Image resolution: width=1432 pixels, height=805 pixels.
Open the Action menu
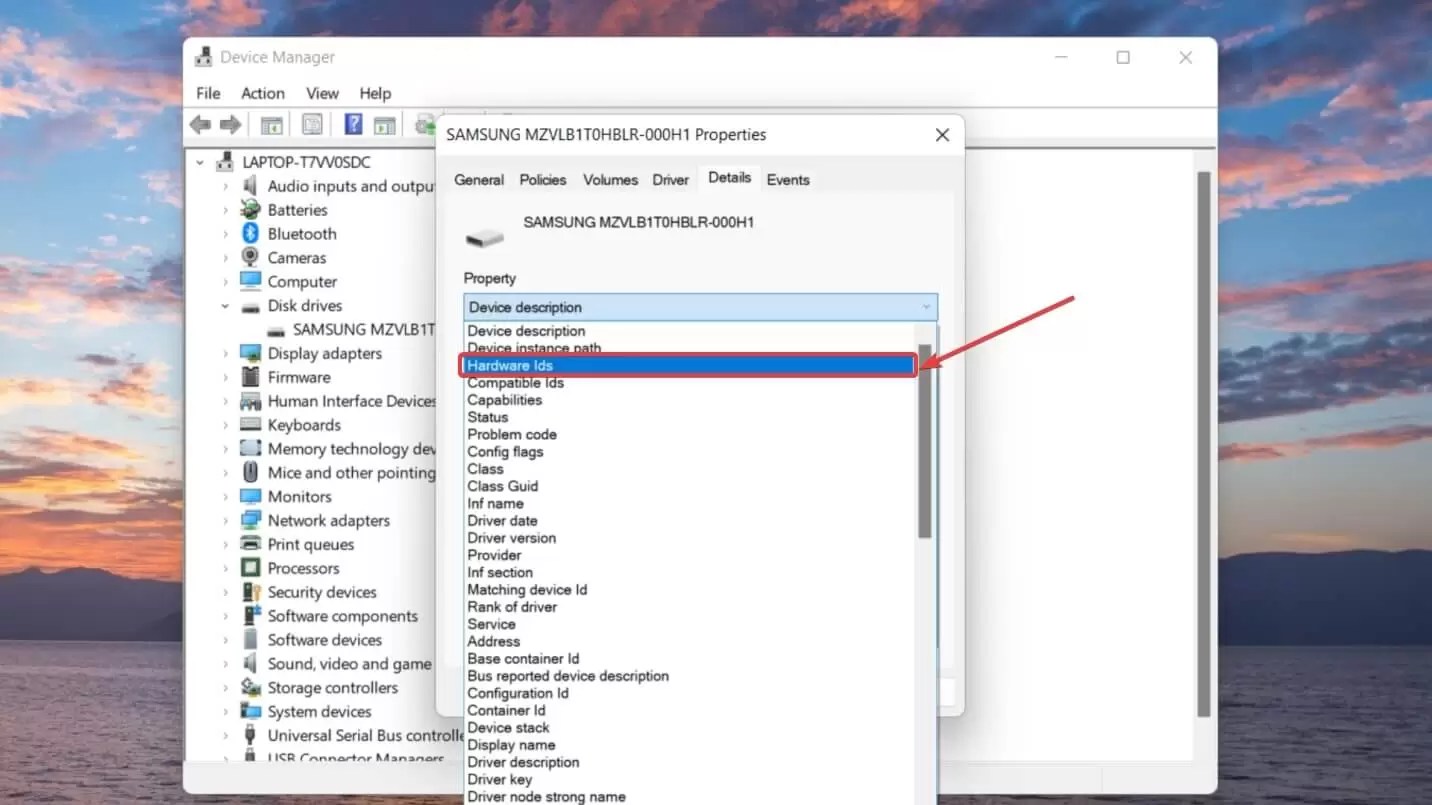(262, 93)
